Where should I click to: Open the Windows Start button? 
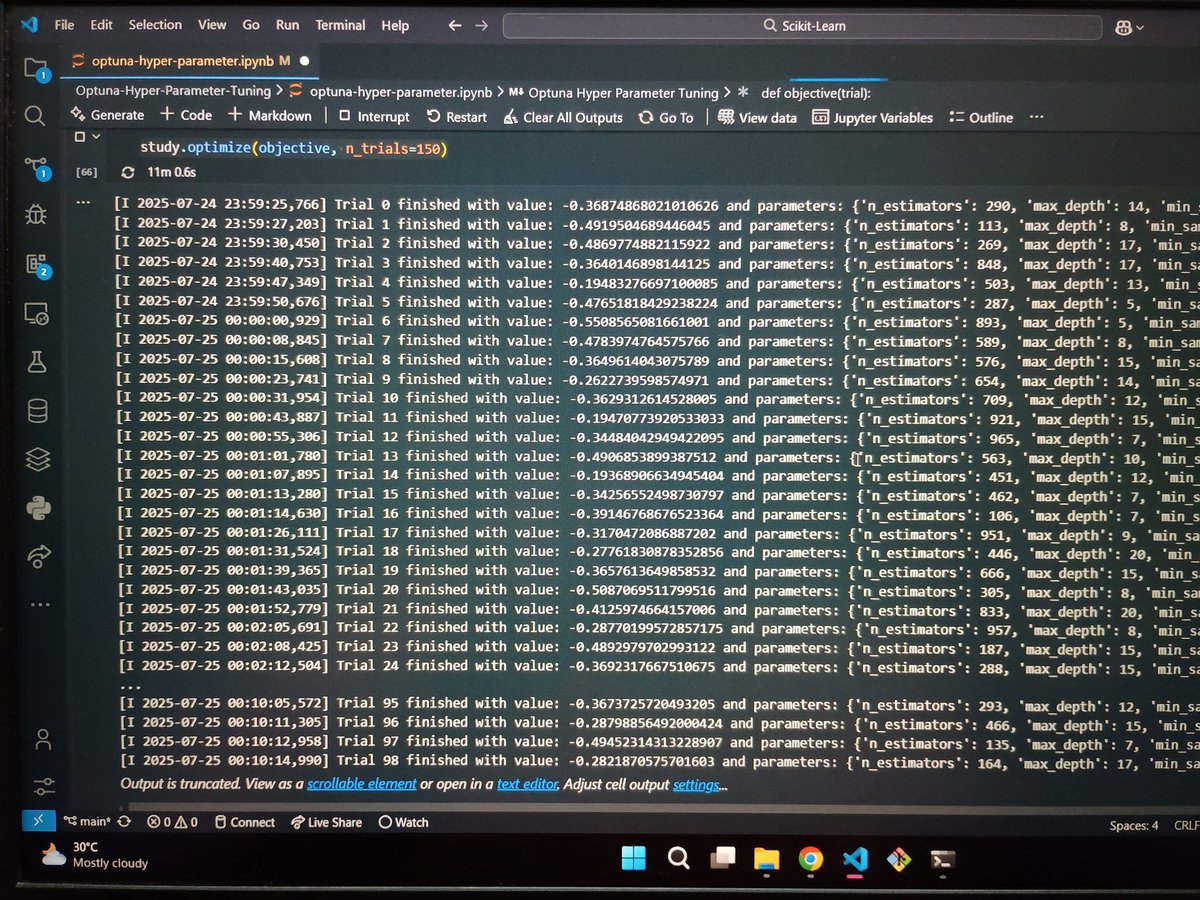tap(632, 859)
